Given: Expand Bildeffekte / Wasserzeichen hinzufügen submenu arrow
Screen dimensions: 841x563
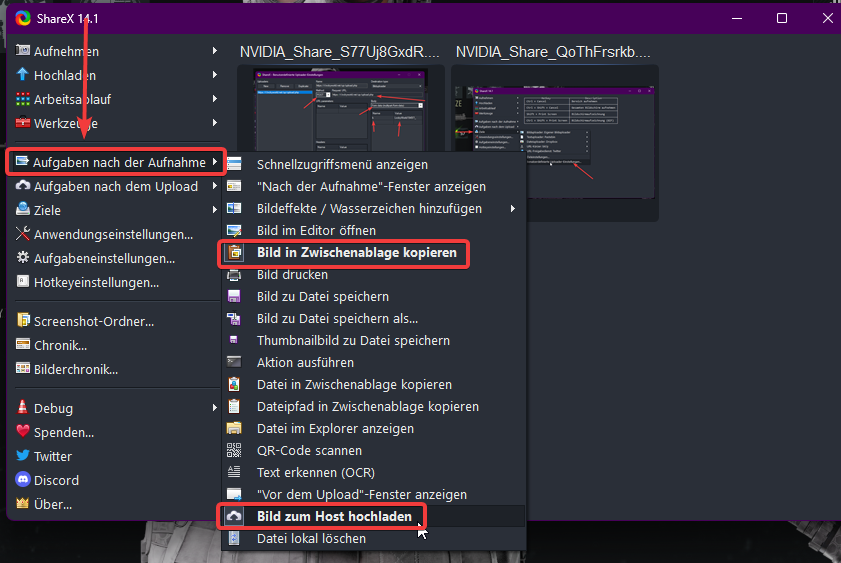Looking at the screenshot, I should coord(513,209).
